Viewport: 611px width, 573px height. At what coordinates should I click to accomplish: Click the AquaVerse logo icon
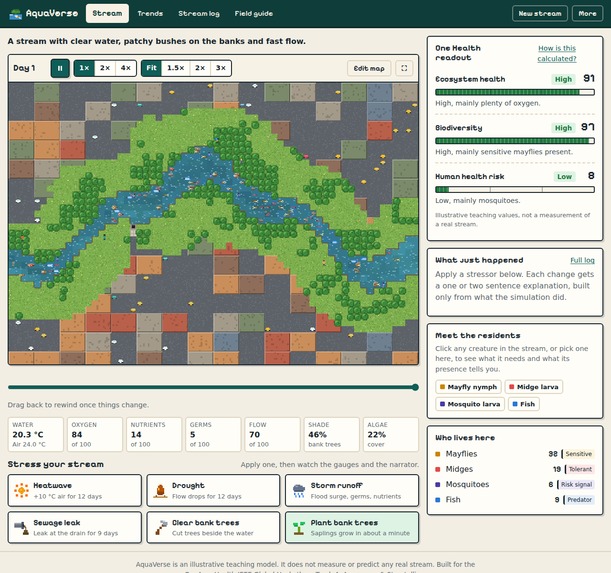point(16,14)
